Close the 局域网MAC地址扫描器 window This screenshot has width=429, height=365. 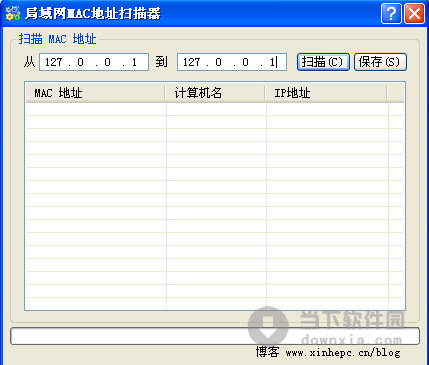click(414, 14)
